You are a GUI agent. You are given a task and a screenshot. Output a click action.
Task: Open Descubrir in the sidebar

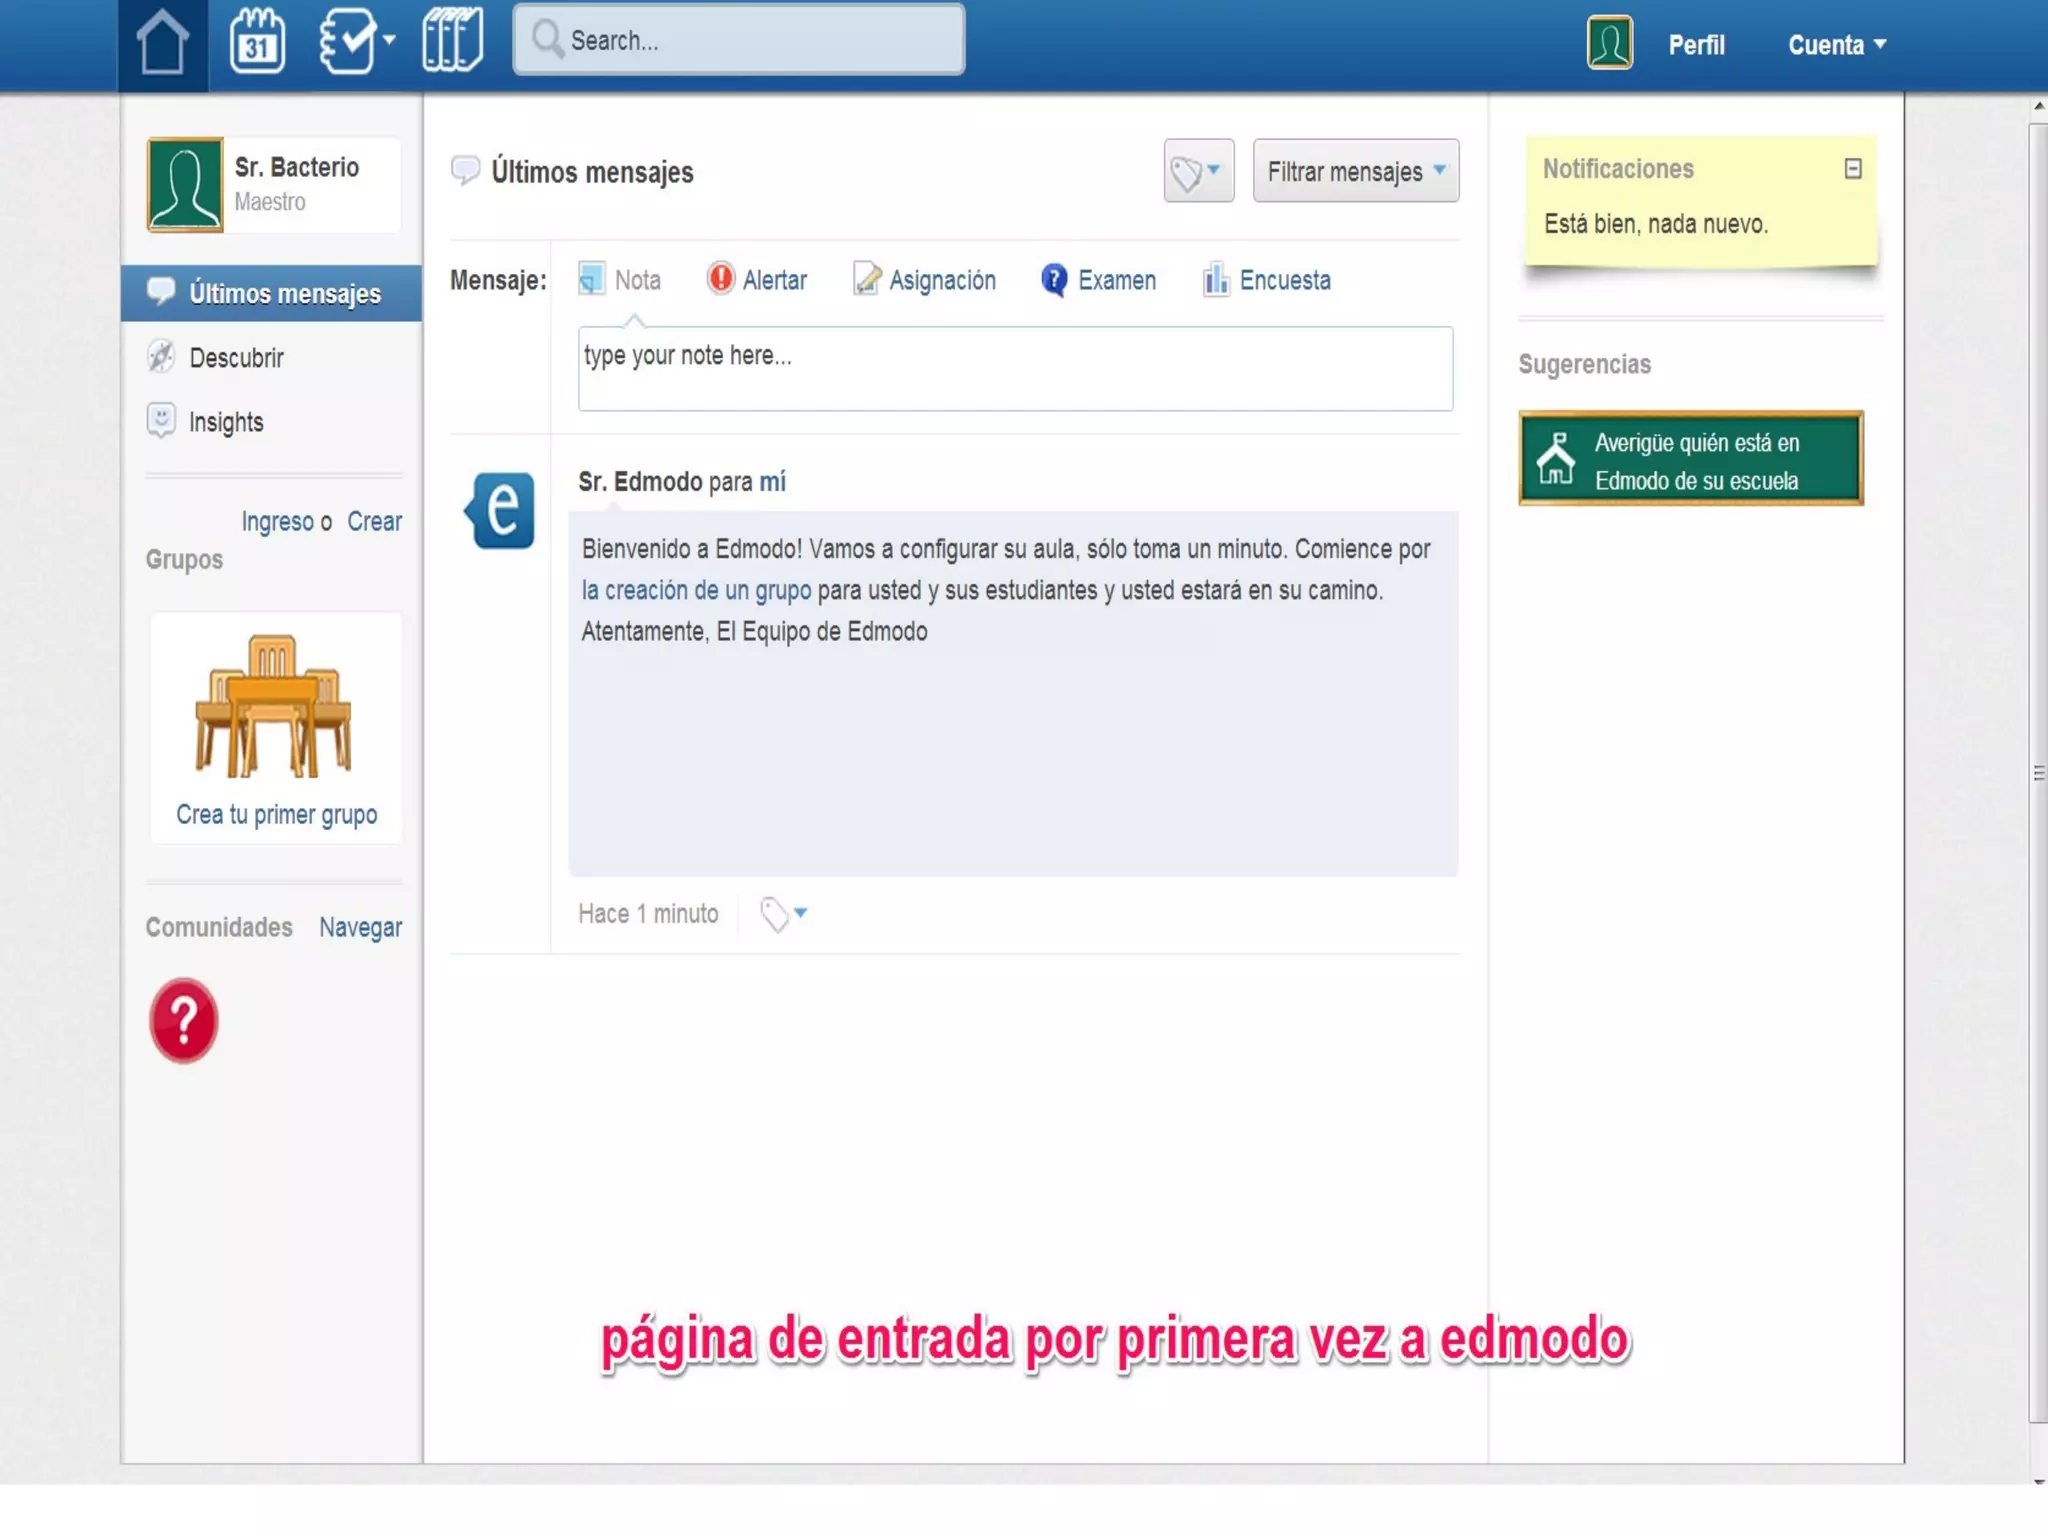(x=236, y=358)
